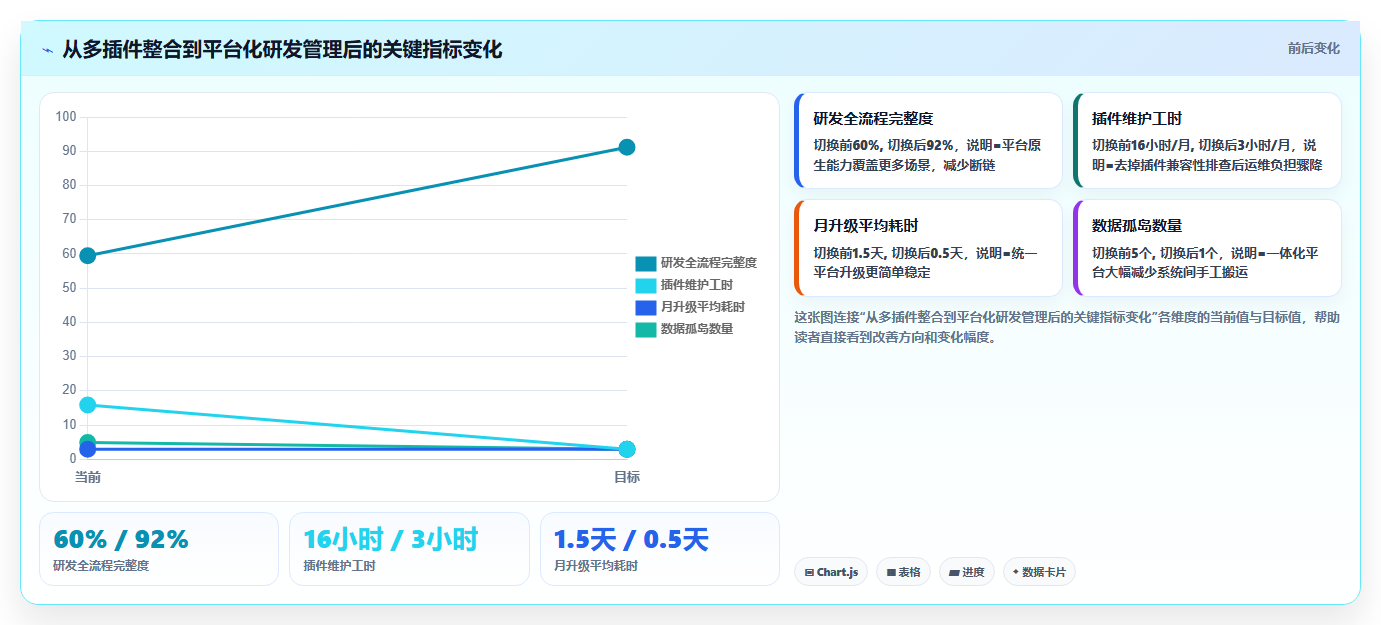1381x625 pixels.
Task: Click the lightning icon beside the title
Action: [48, 50]
